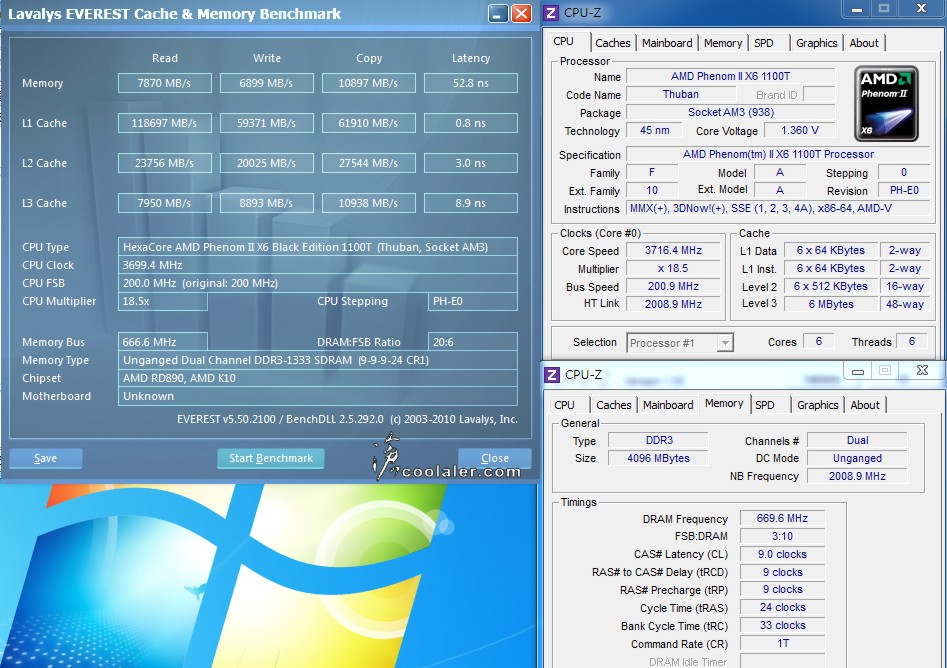947x668 pixels.
Task: Click Bank Cycle Time value 33 clocks
Action: (x=782, y=625)
